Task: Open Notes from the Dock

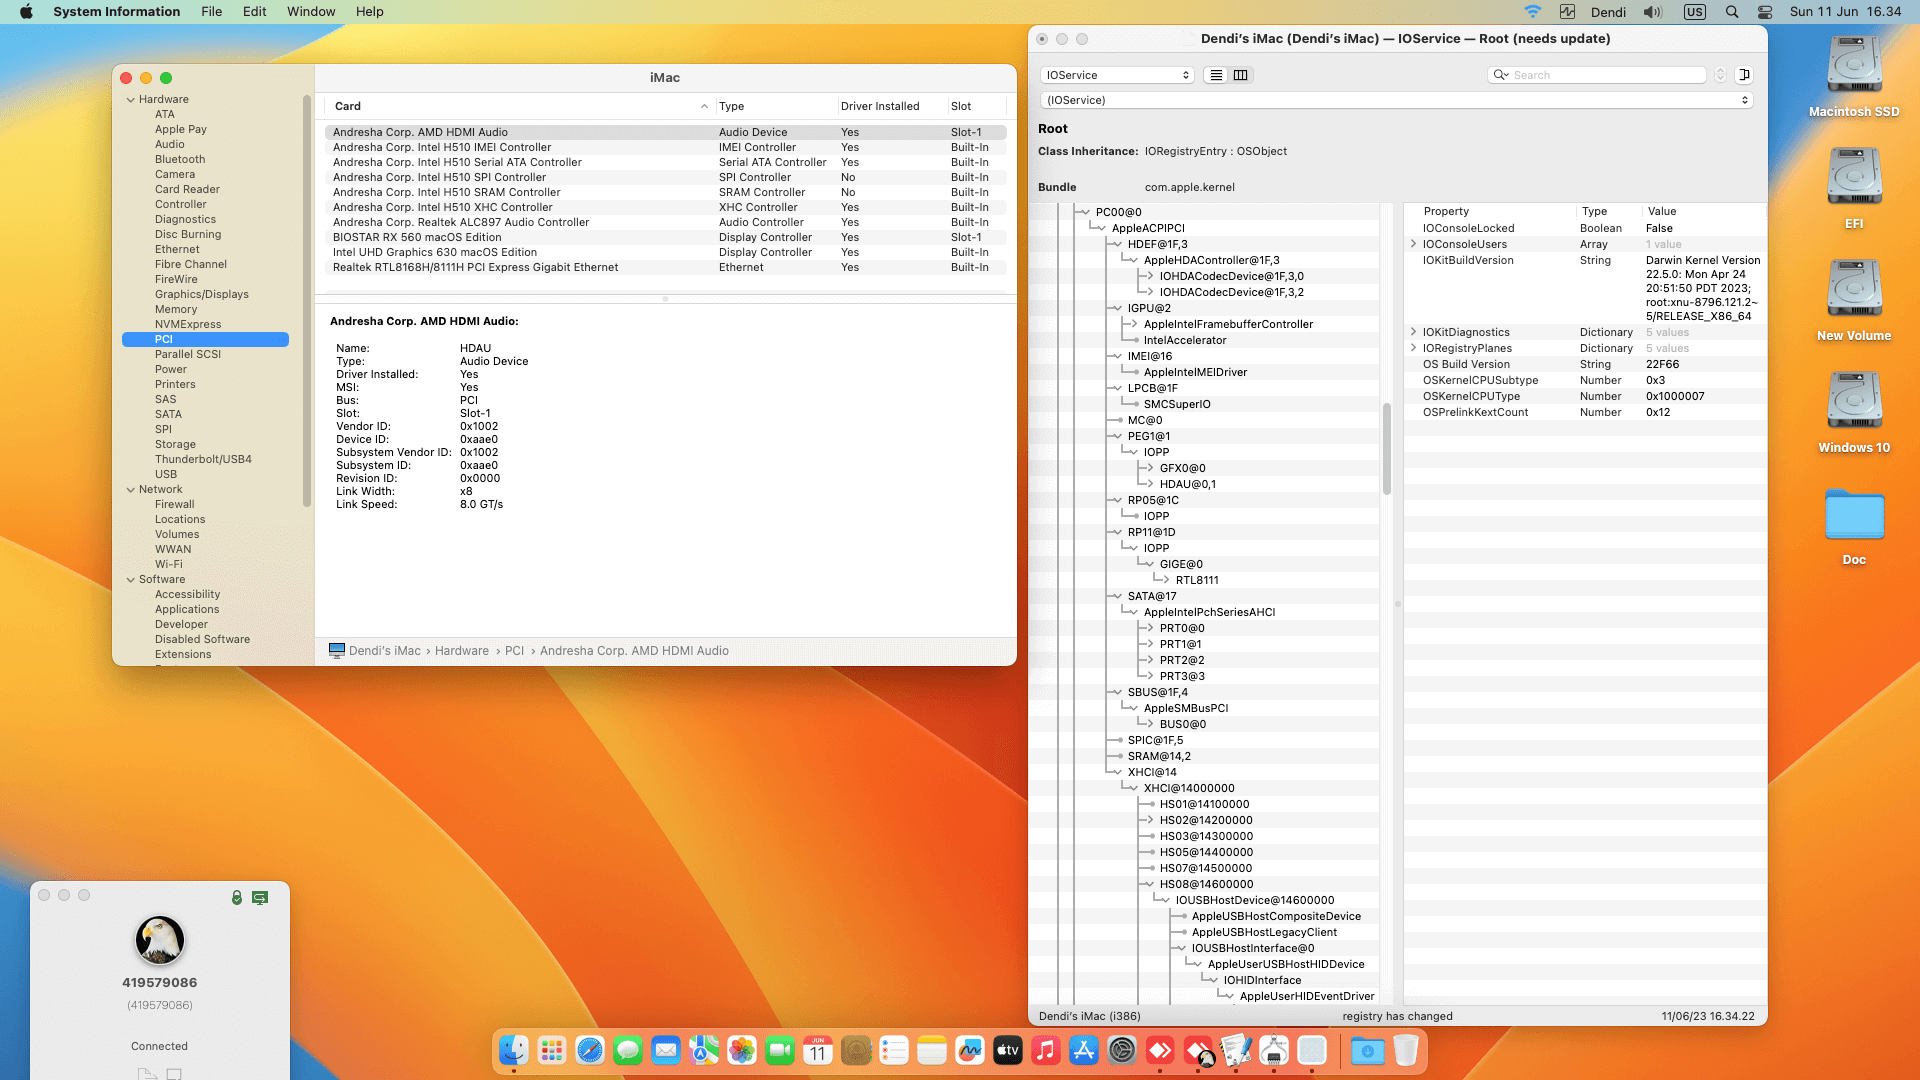Action: tap(932, 1050)
